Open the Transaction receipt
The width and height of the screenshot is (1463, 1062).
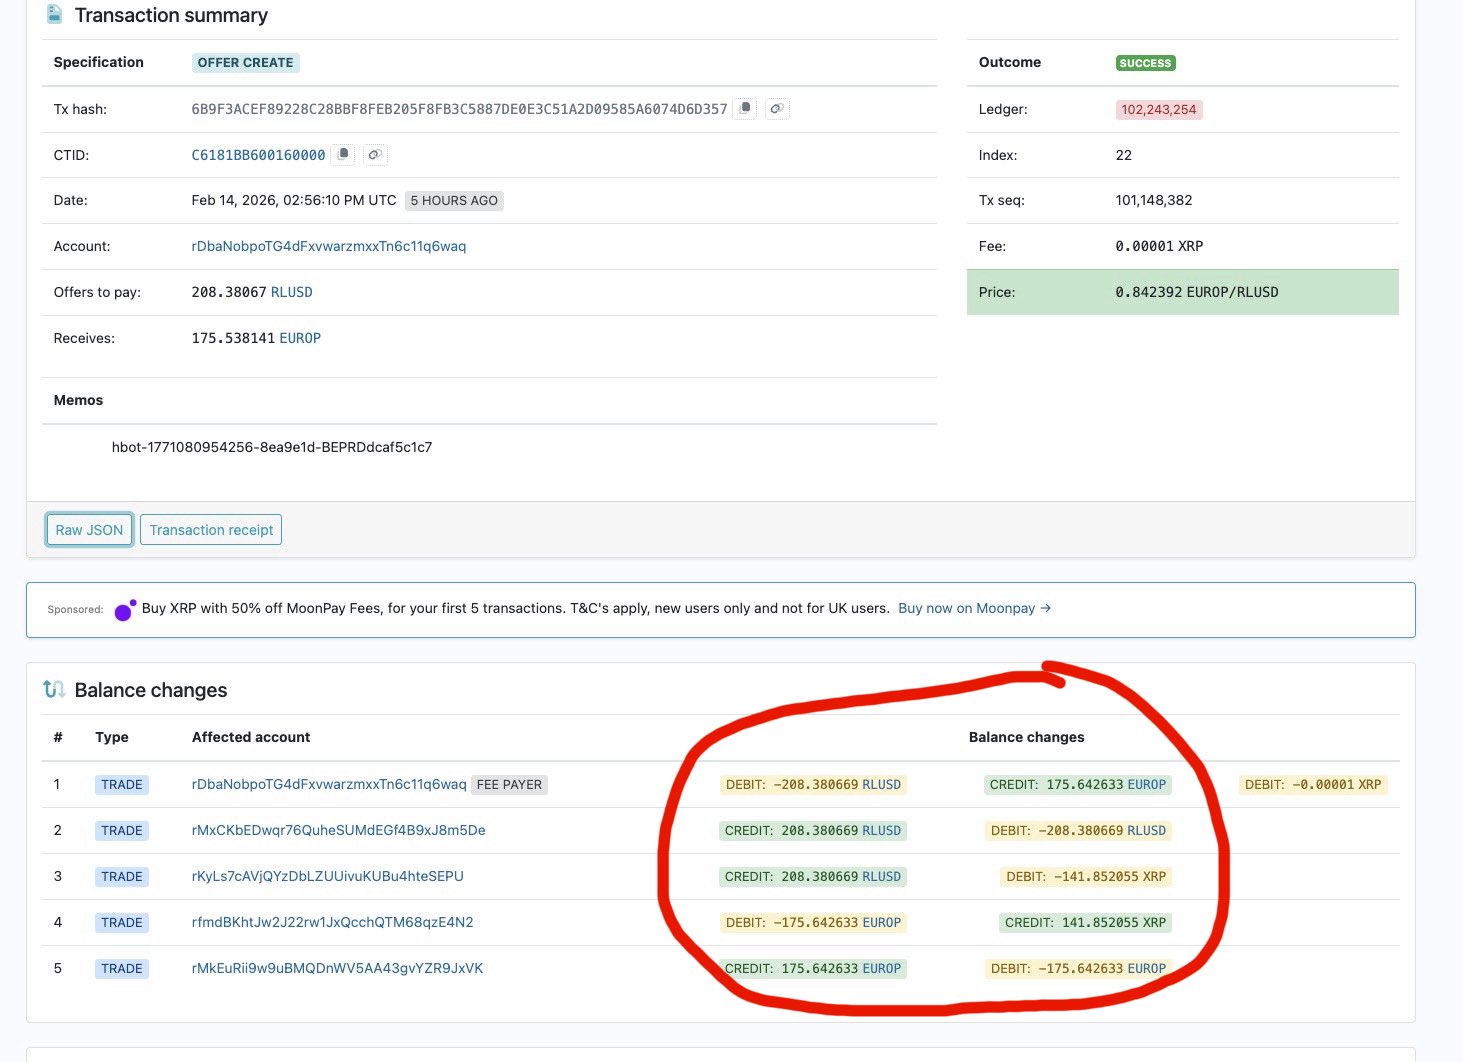point(211,530)
